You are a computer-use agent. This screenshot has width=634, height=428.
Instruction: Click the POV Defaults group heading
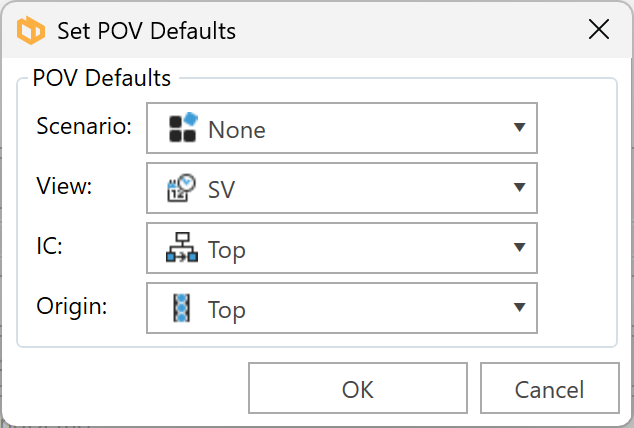pyautogui.click(x=102, y=78)
